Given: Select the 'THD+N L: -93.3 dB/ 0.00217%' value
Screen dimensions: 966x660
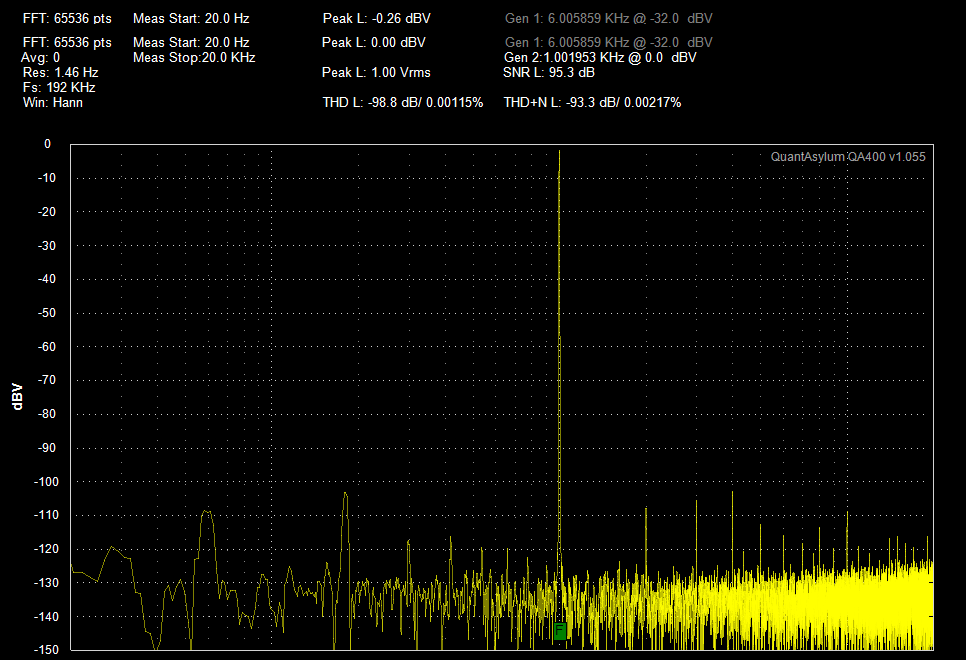Looking at the screenshot, I should 593,103.
